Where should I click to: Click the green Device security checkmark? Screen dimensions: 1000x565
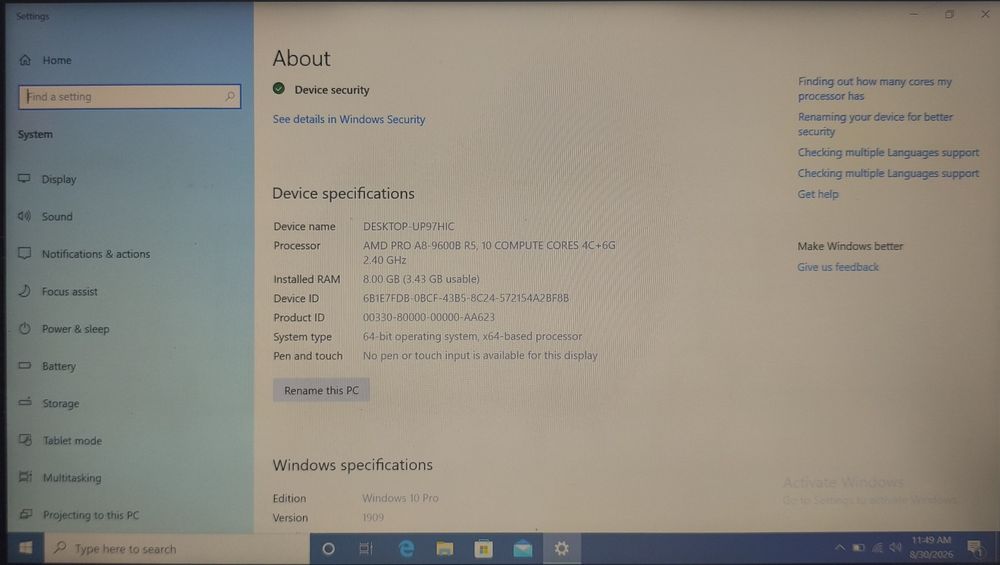point(279,89)
